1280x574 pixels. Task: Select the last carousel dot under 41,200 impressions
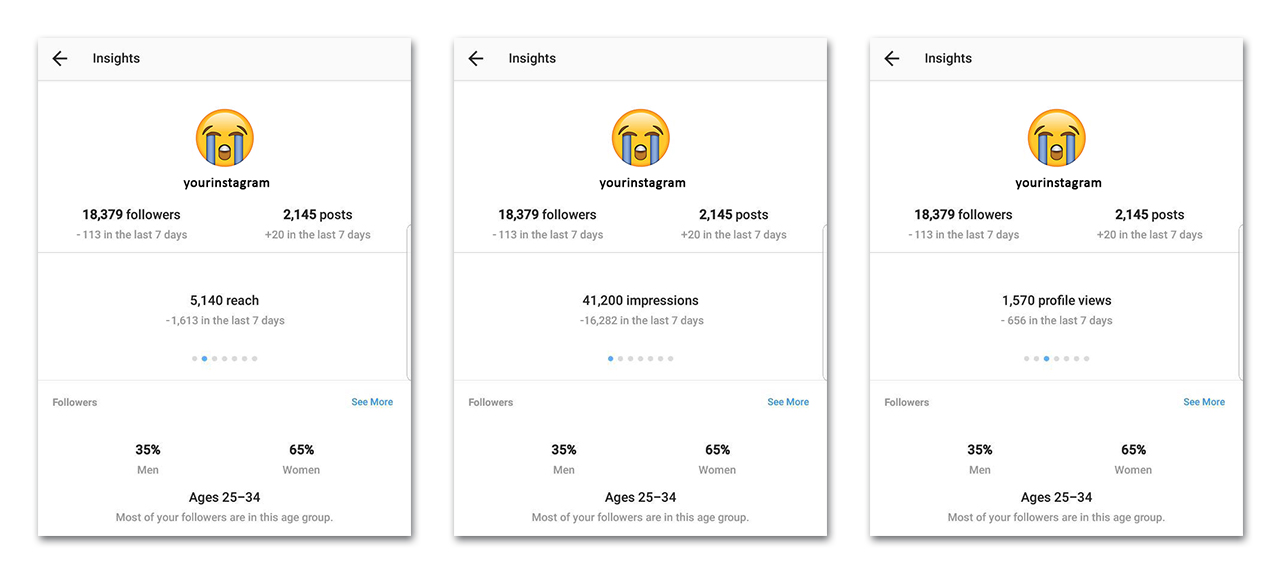pyautogui.click(x=671, y=358)
